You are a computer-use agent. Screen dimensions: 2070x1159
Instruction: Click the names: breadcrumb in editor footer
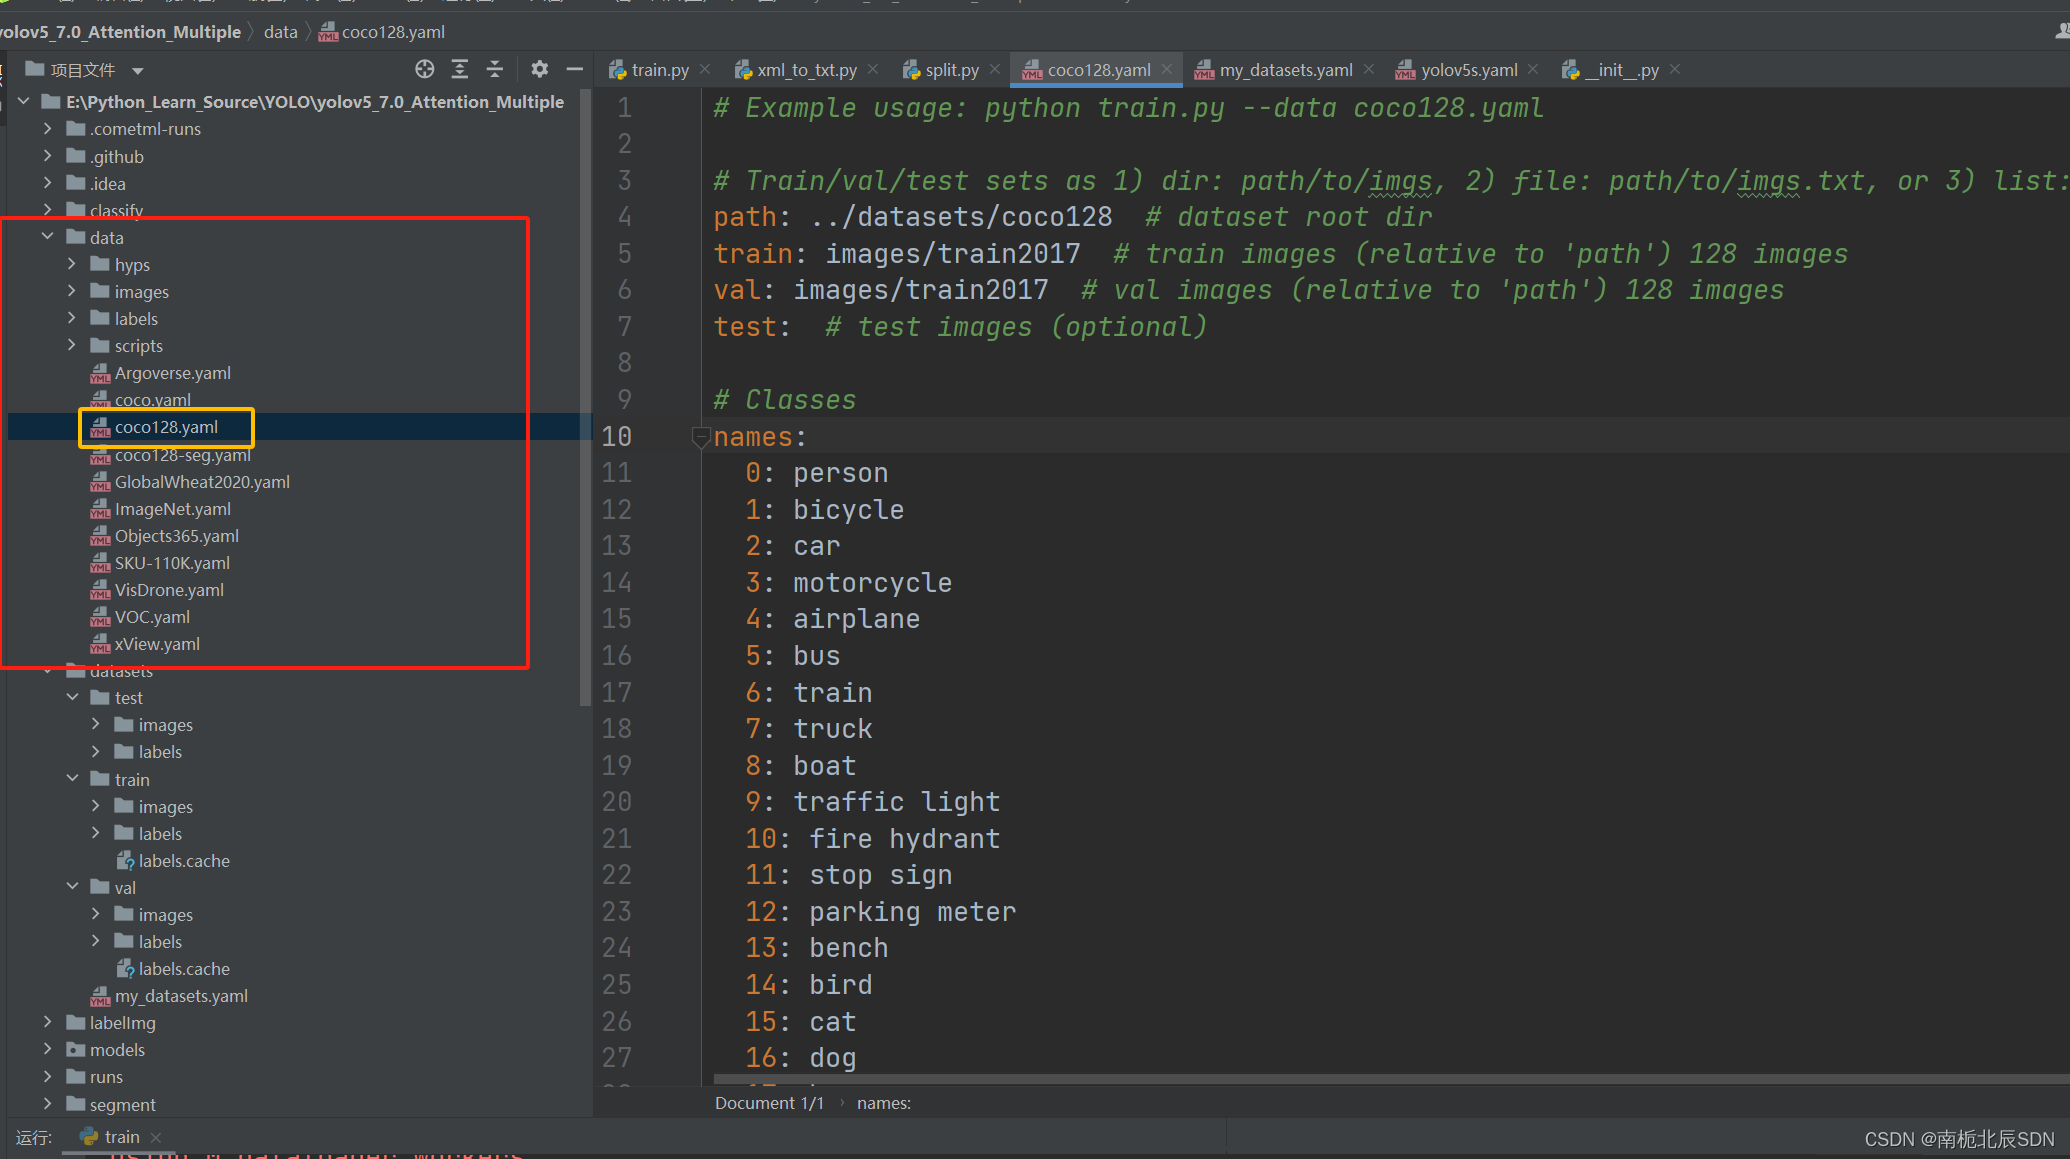(884, 1103)
